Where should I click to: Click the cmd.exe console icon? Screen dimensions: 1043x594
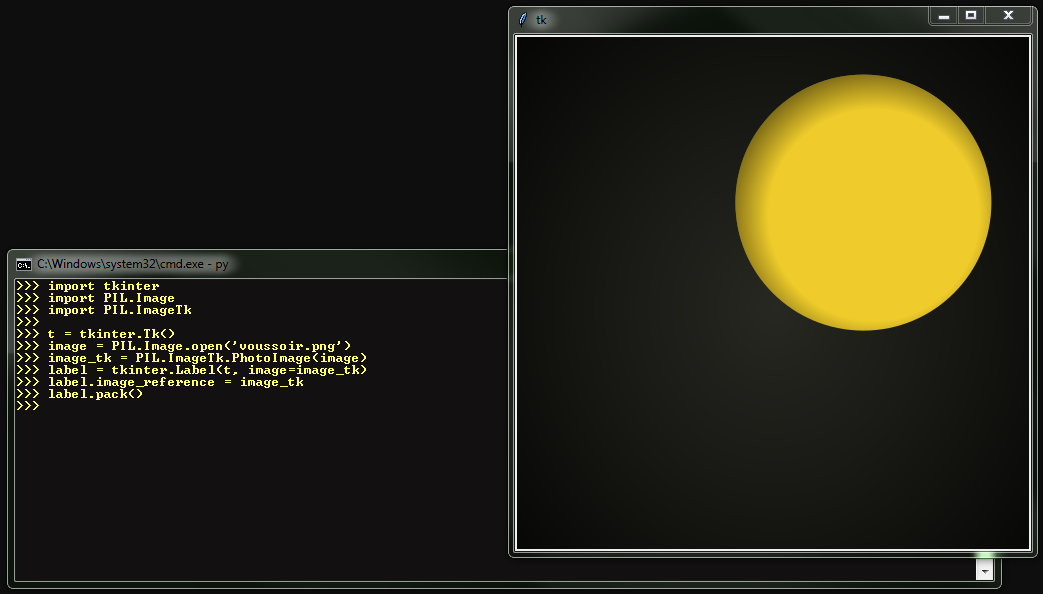[23, 264]
